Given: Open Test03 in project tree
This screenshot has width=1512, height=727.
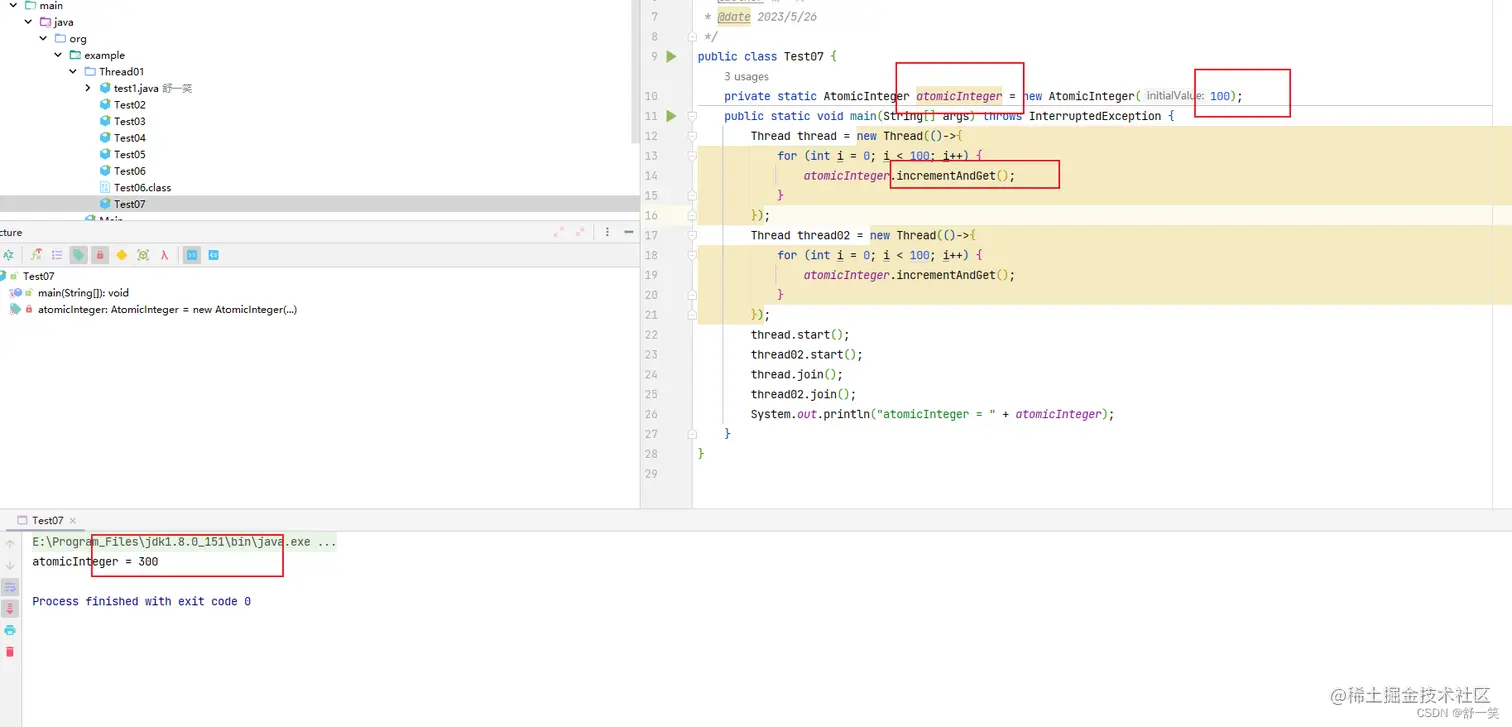Looking at the screenshot, I should pos(129,121).
